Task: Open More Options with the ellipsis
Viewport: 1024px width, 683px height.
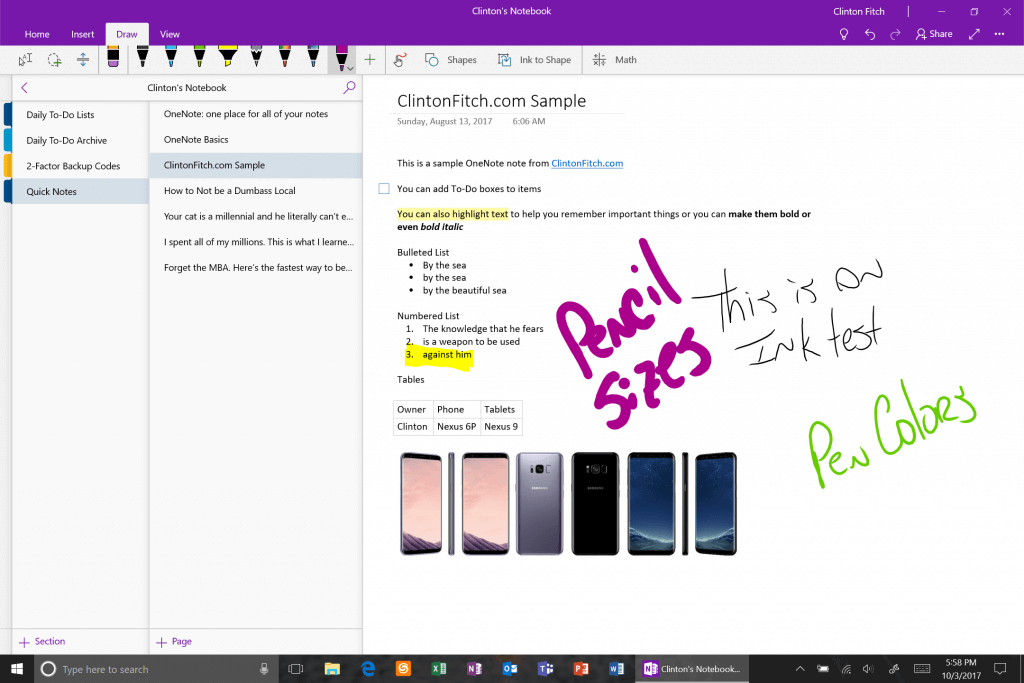Action: pyautogui.click(x=999, y=33)
